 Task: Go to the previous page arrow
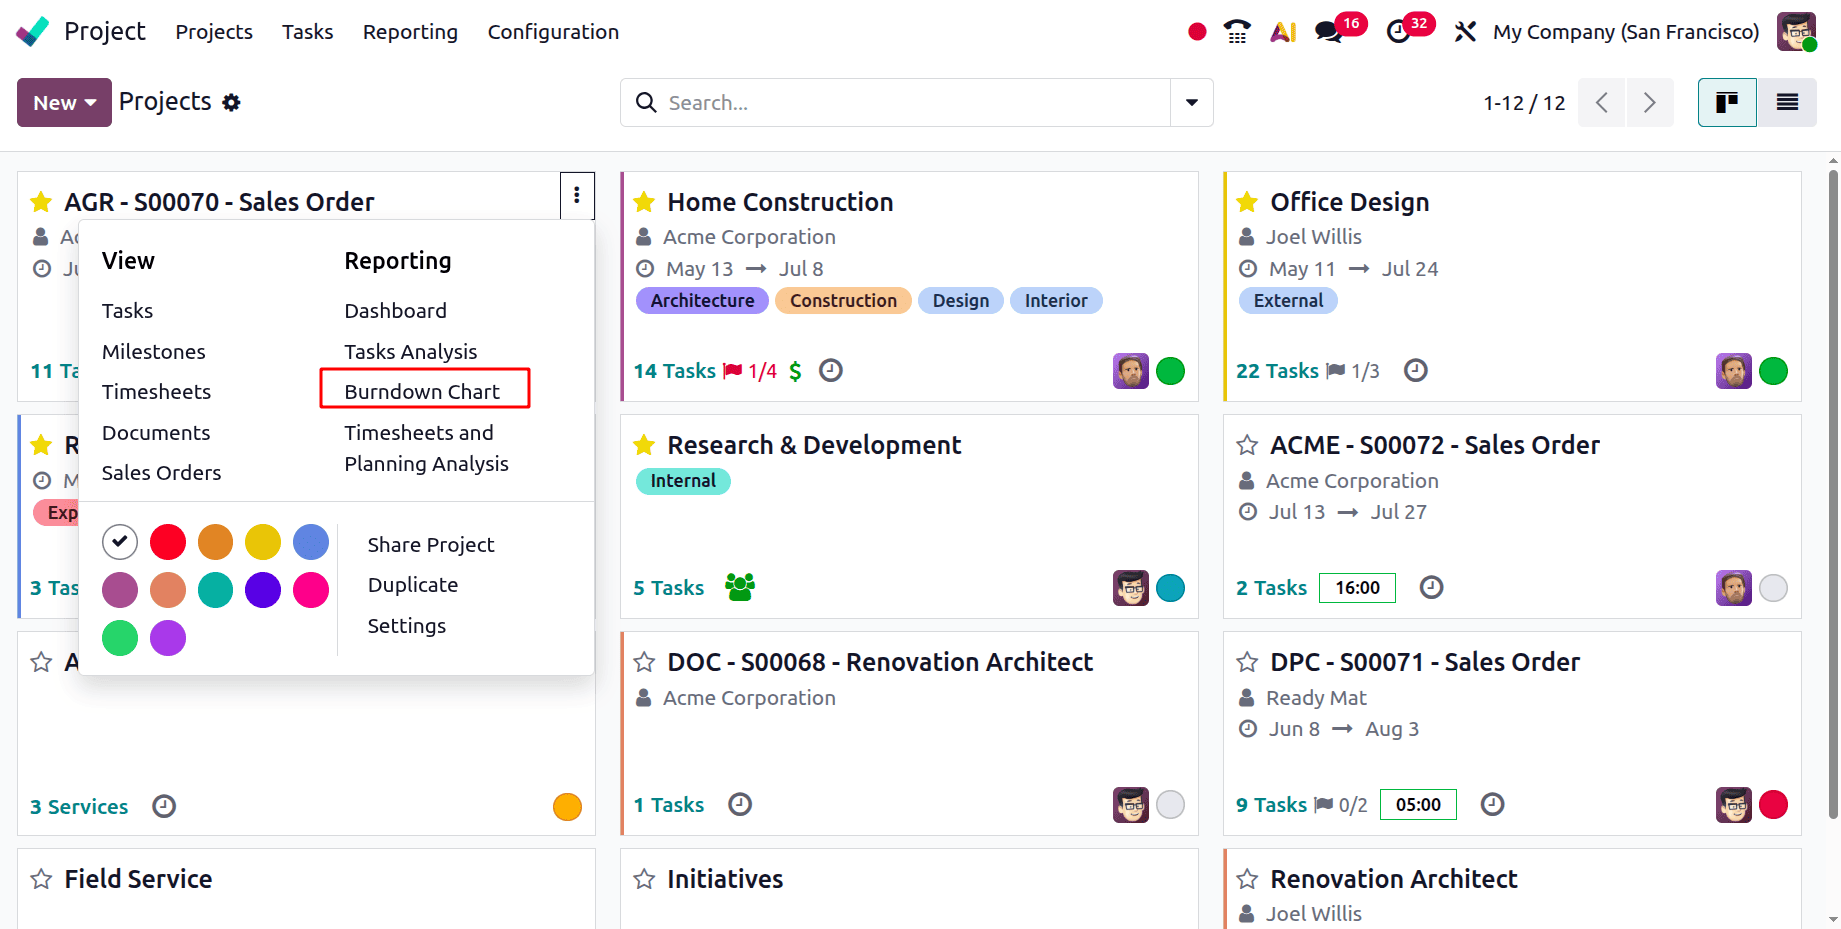[1602, 102]
